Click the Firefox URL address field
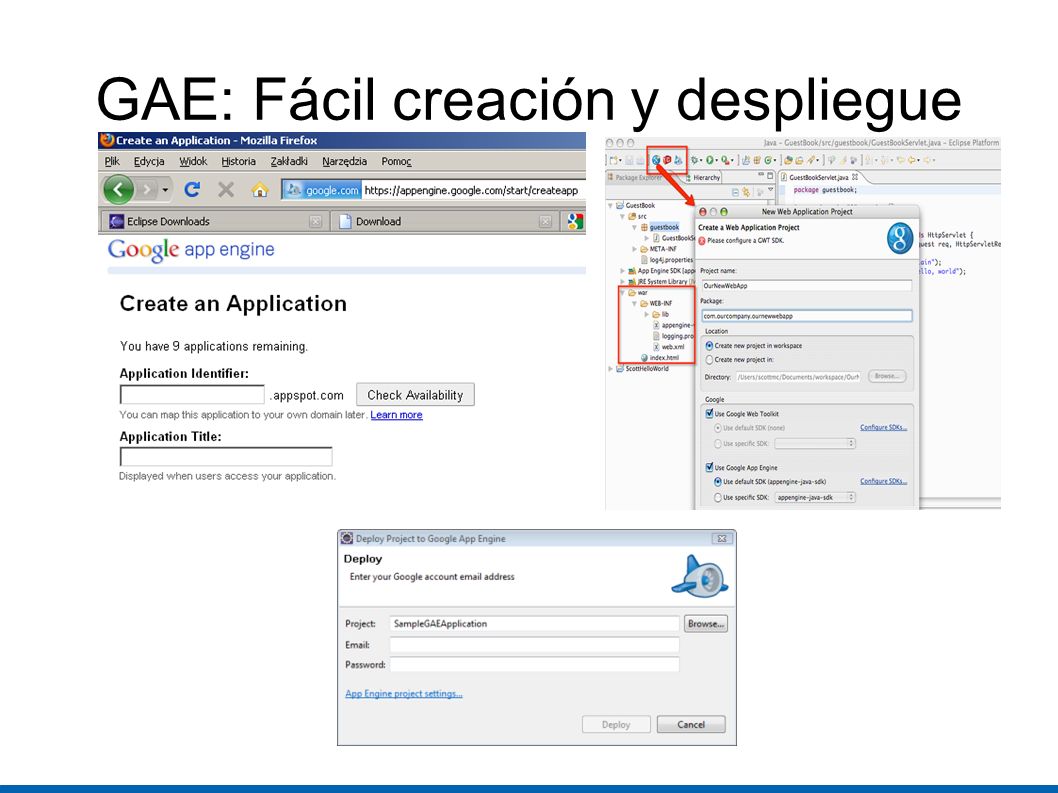The width and height of the screenshot is (1058, 793). (473, 190)
